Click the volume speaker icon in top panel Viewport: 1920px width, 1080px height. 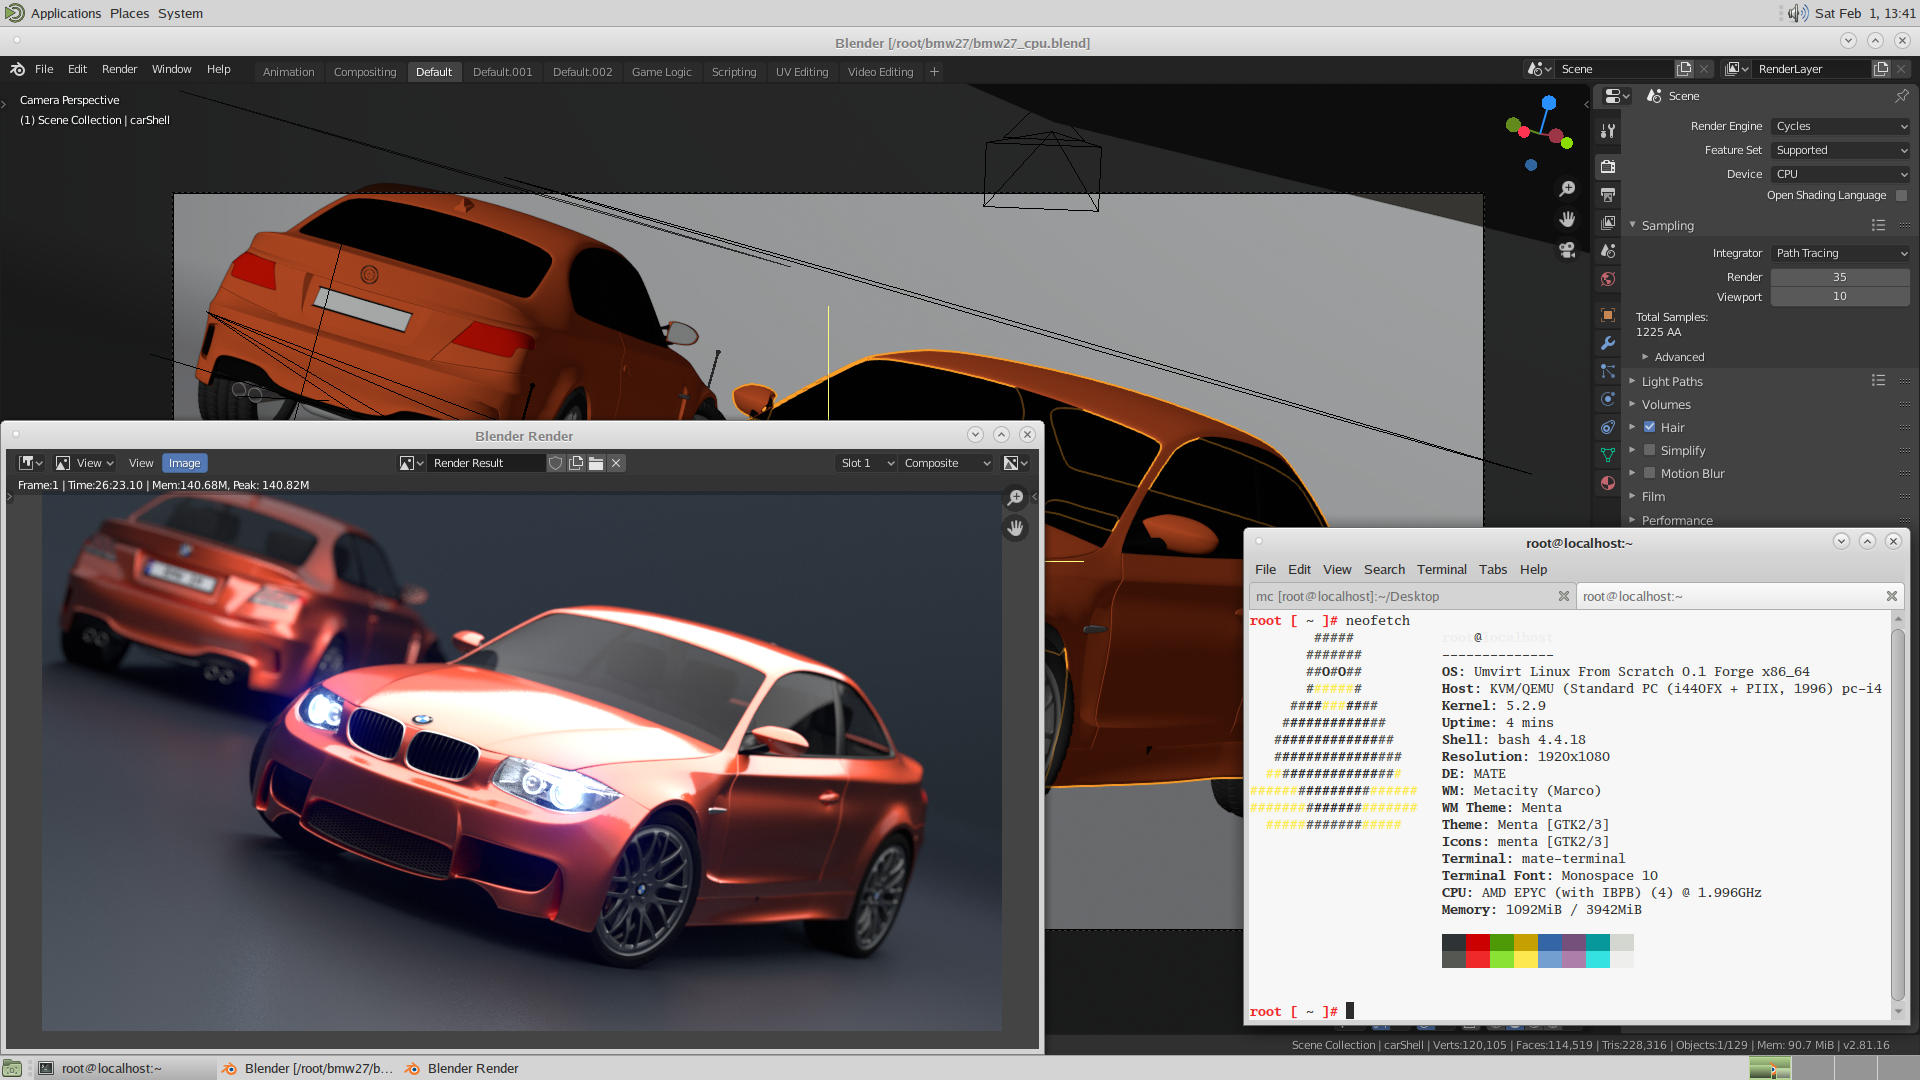pyautogui.click(x=1797, y=13)
